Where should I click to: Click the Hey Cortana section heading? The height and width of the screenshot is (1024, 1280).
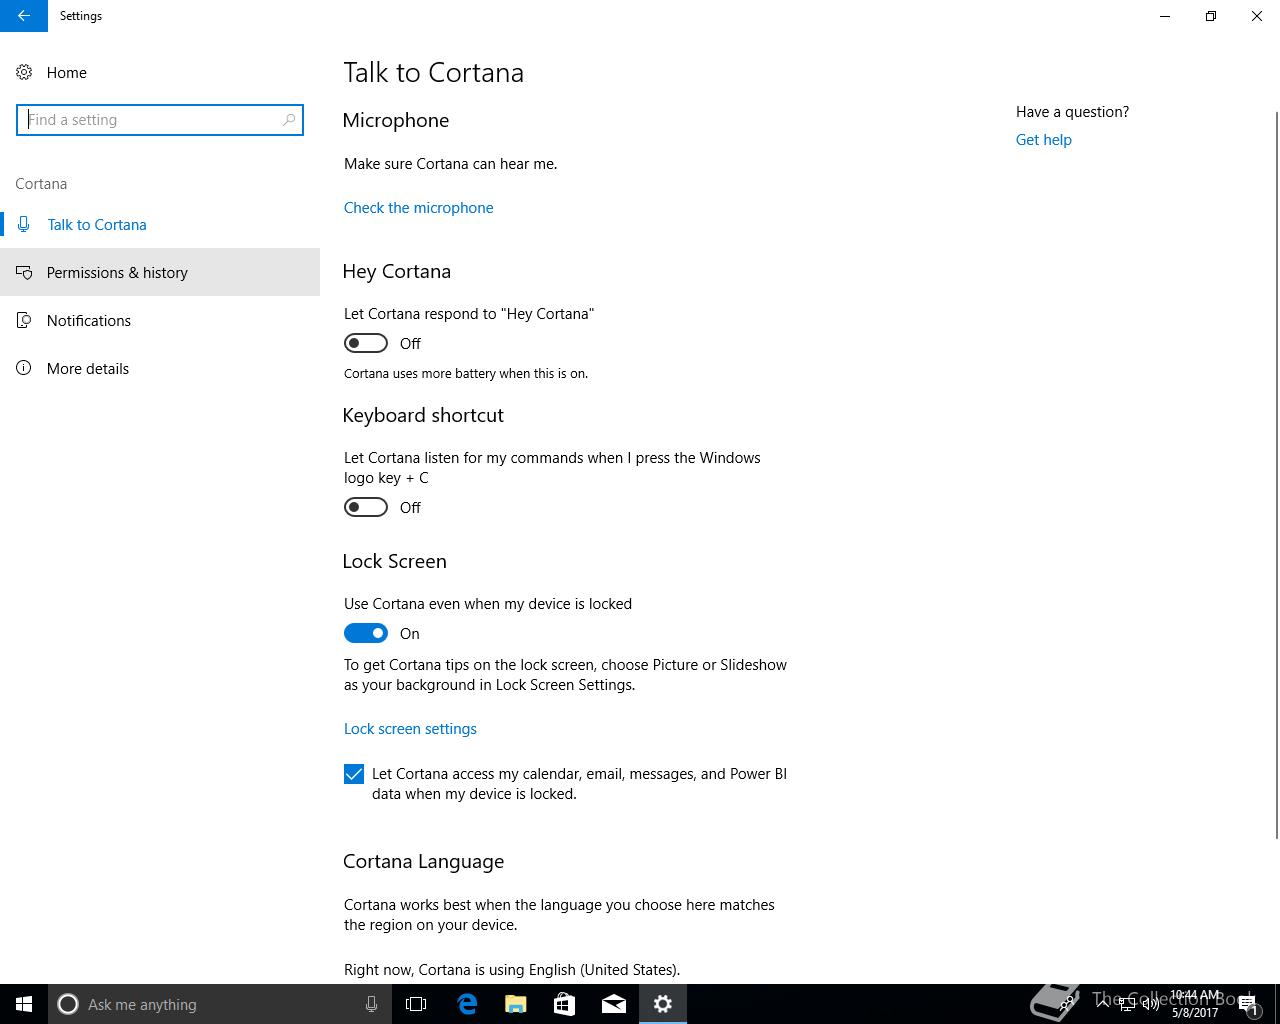396,272
